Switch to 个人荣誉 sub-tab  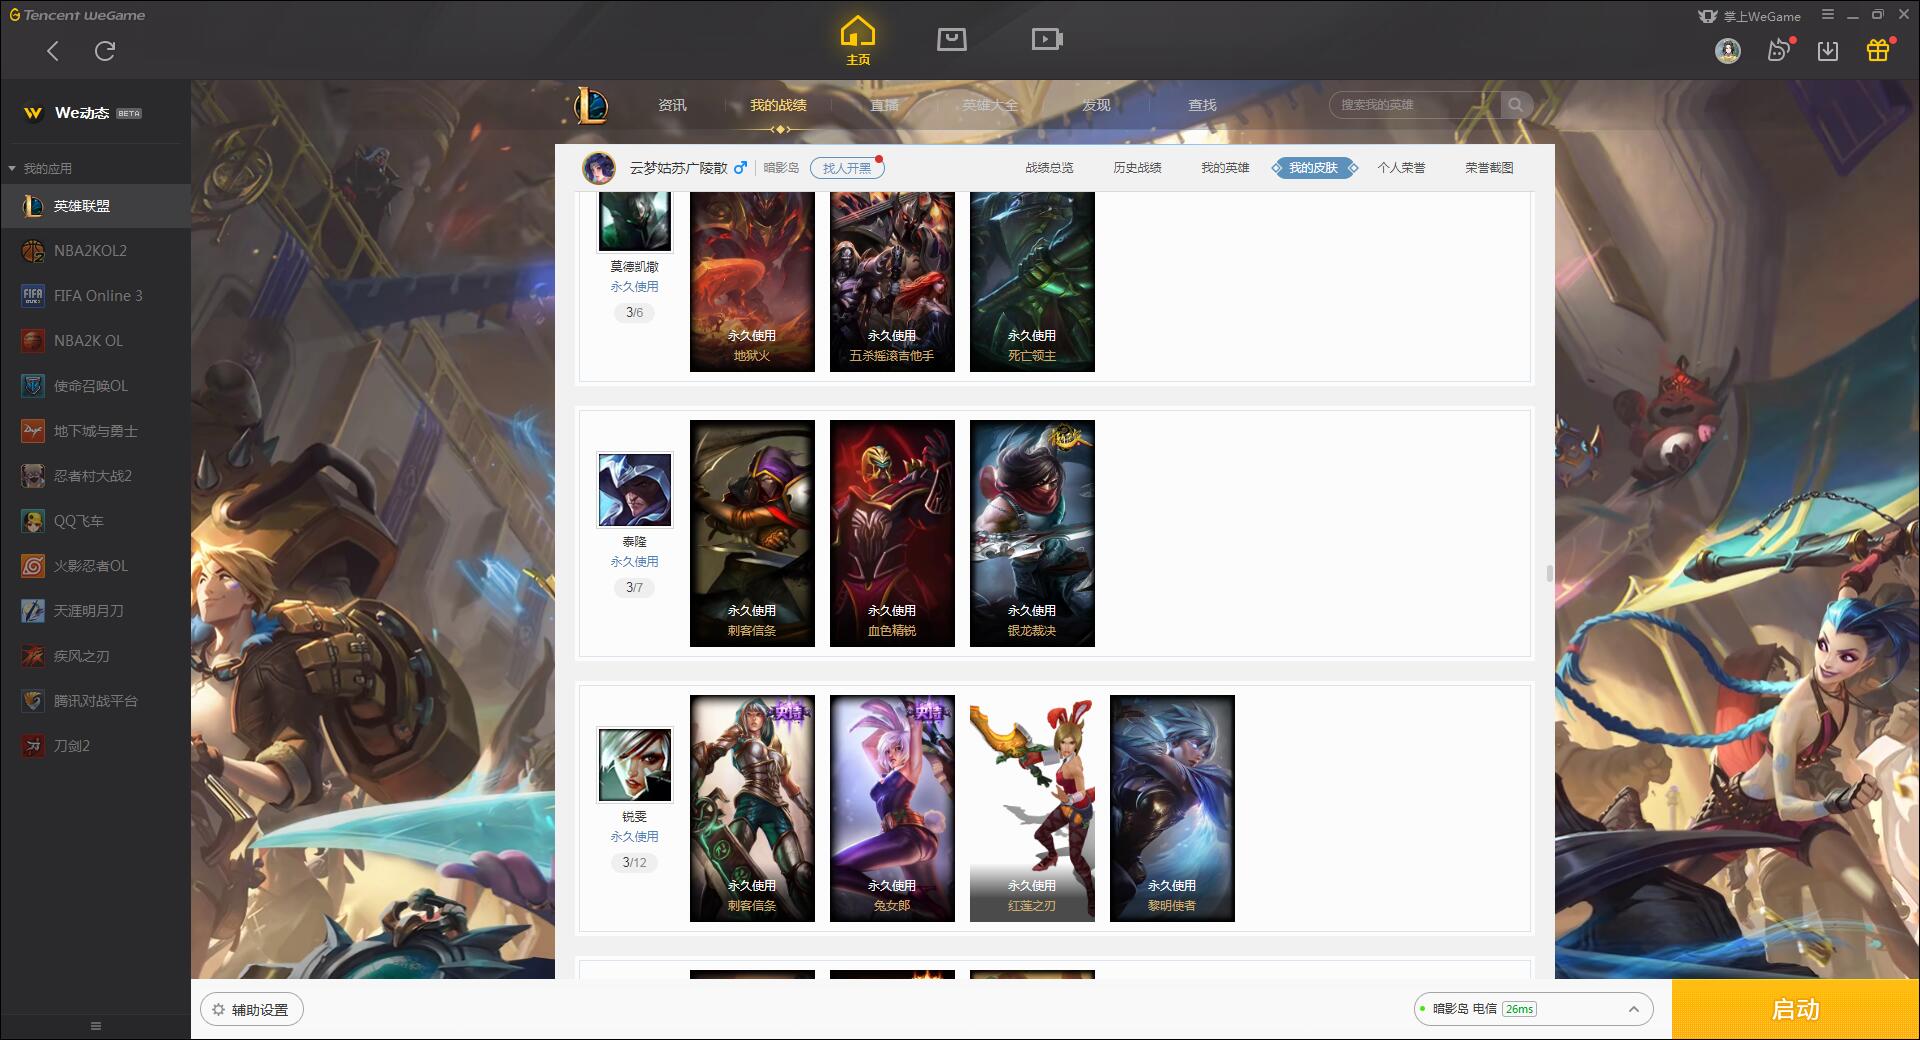tap(1401, 168)
